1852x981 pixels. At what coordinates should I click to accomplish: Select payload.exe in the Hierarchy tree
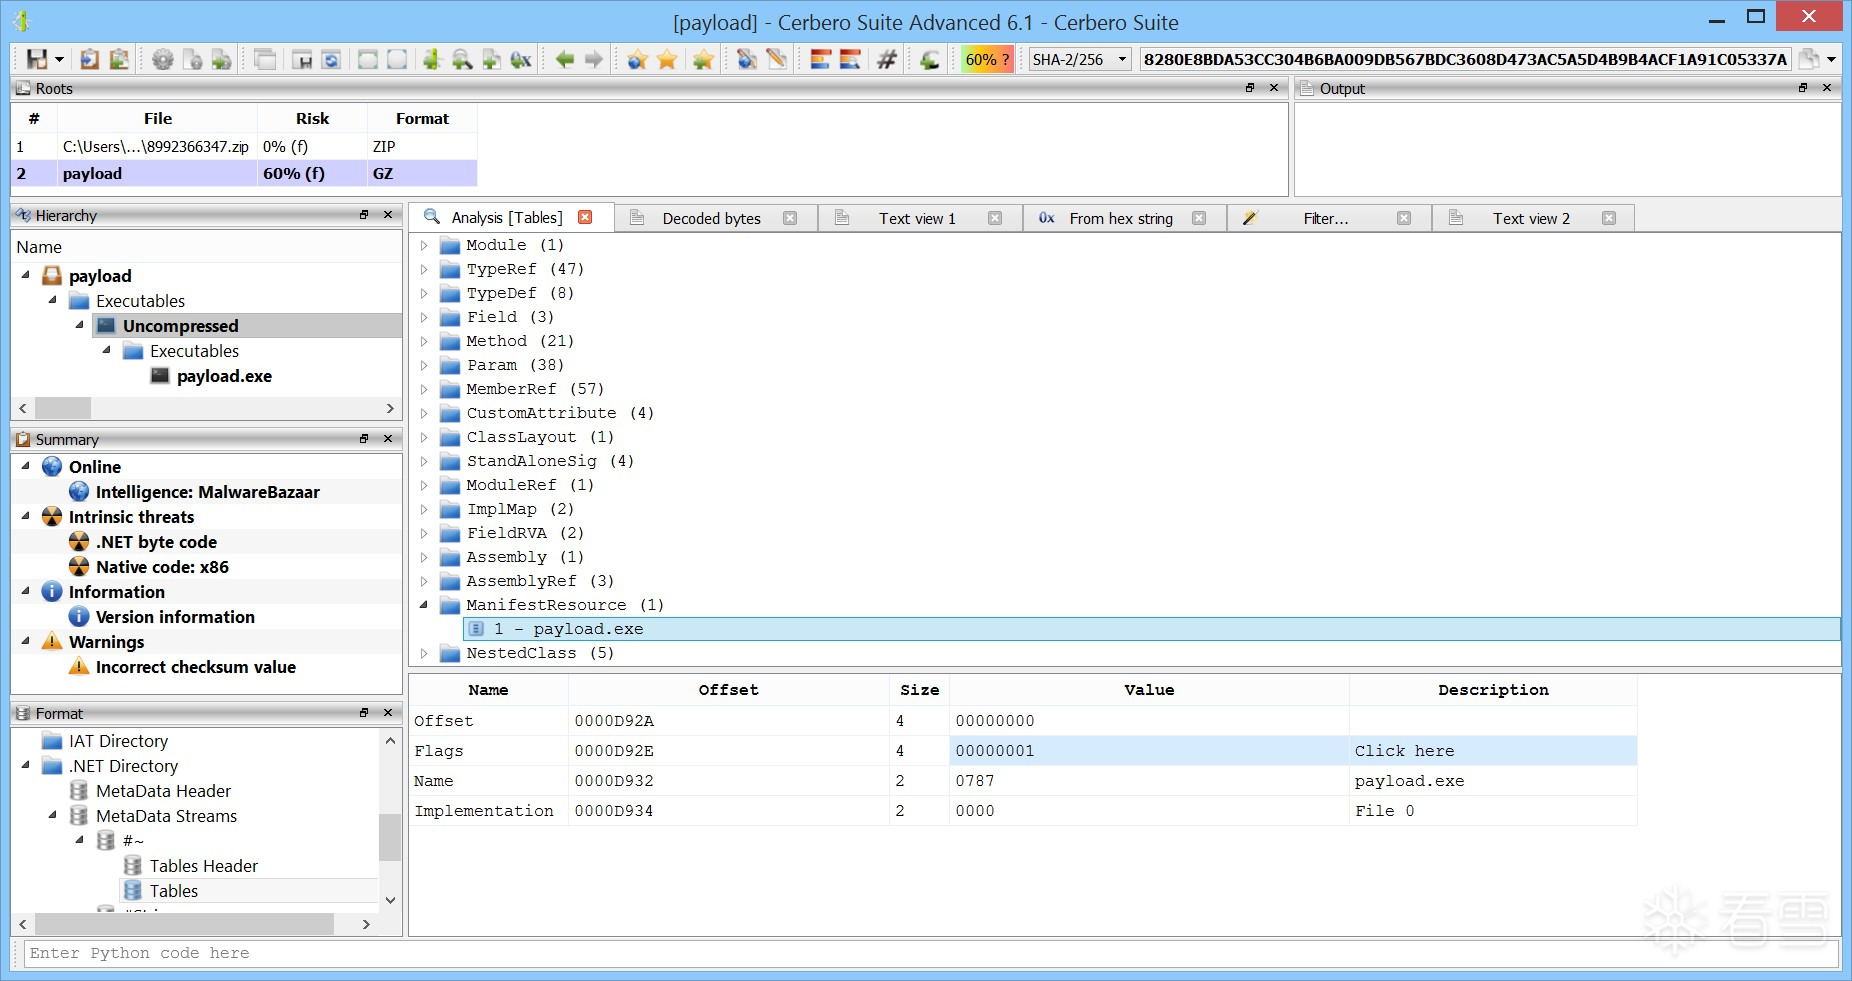224,376
